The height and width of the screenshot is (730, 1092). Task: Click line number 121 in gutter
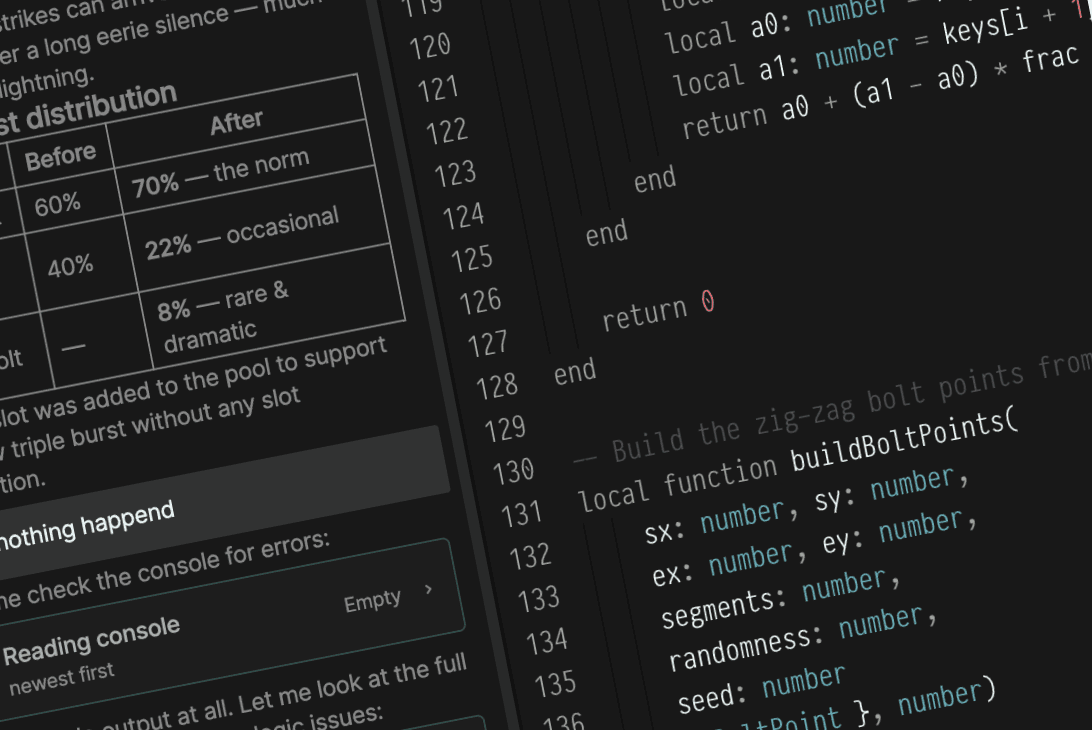438,89
